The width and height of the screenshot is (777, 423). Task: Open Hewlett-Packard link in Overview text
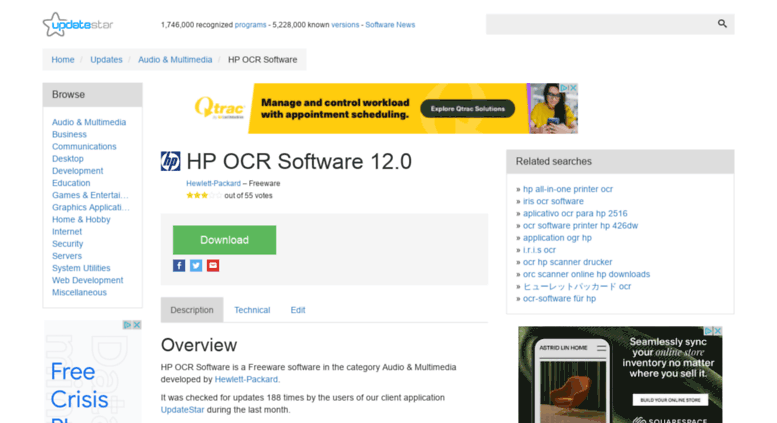(246, 379)
